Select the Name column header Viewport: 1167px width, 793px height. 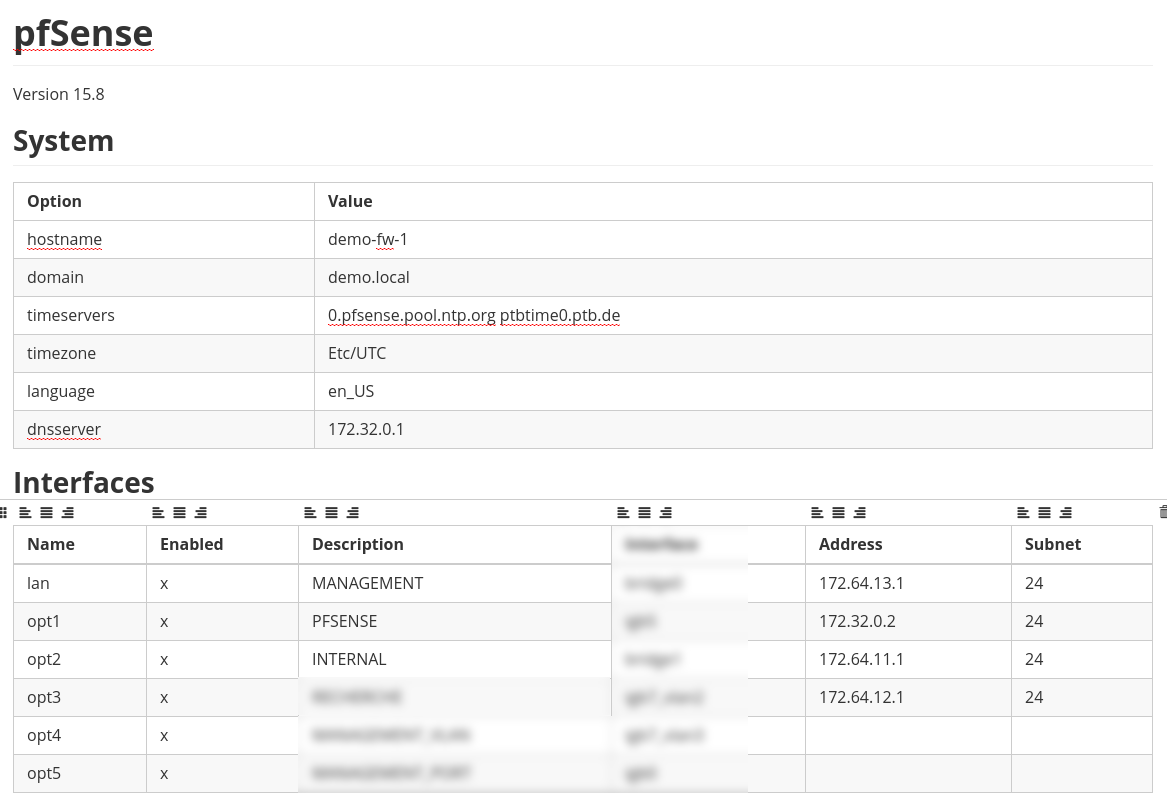click(x=80, y=544)
